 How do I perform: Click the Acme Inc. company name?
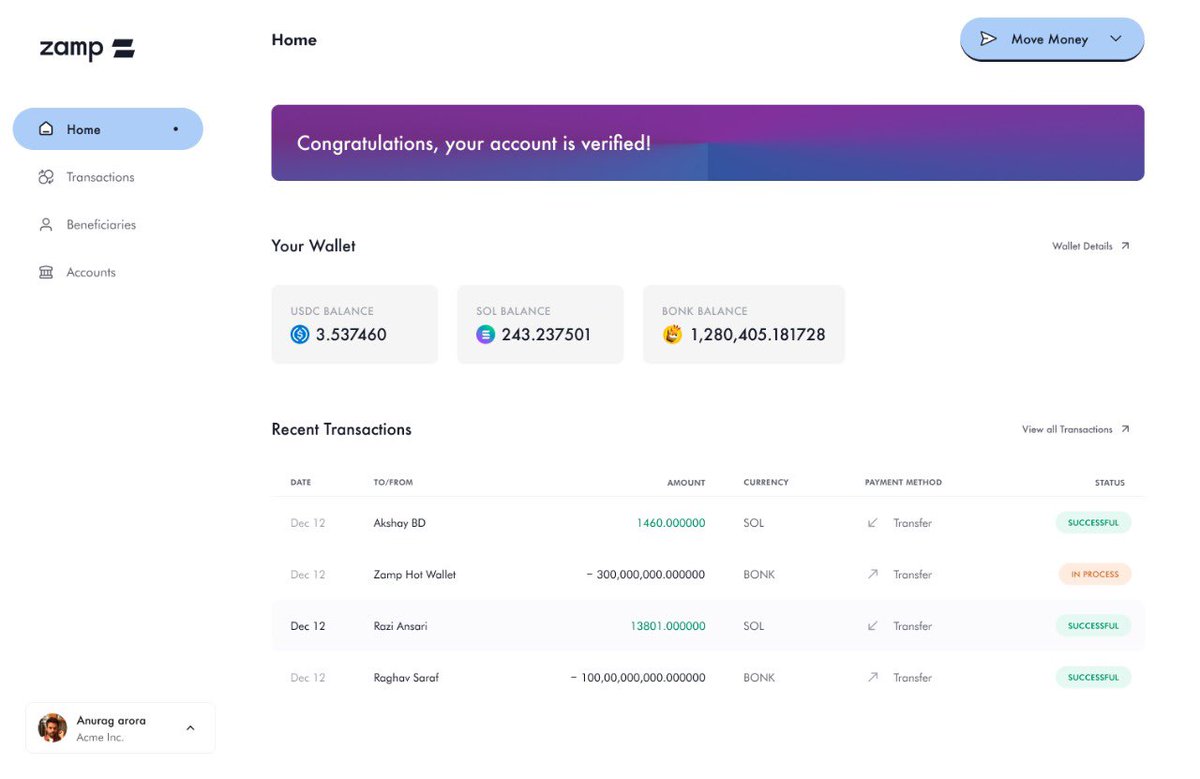[x=100, y=737]
